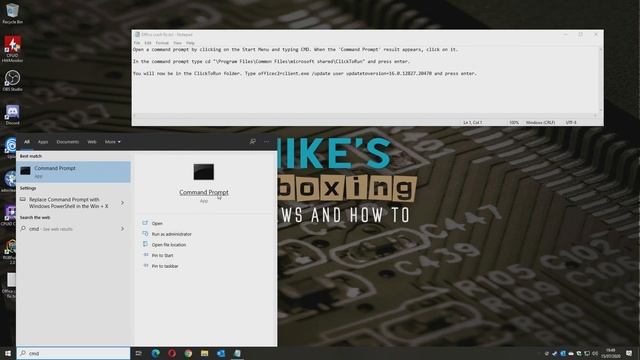Click the taskbar clock showing date and time
This screenshot has width=640, height=360.
click(x=611, y=353)
